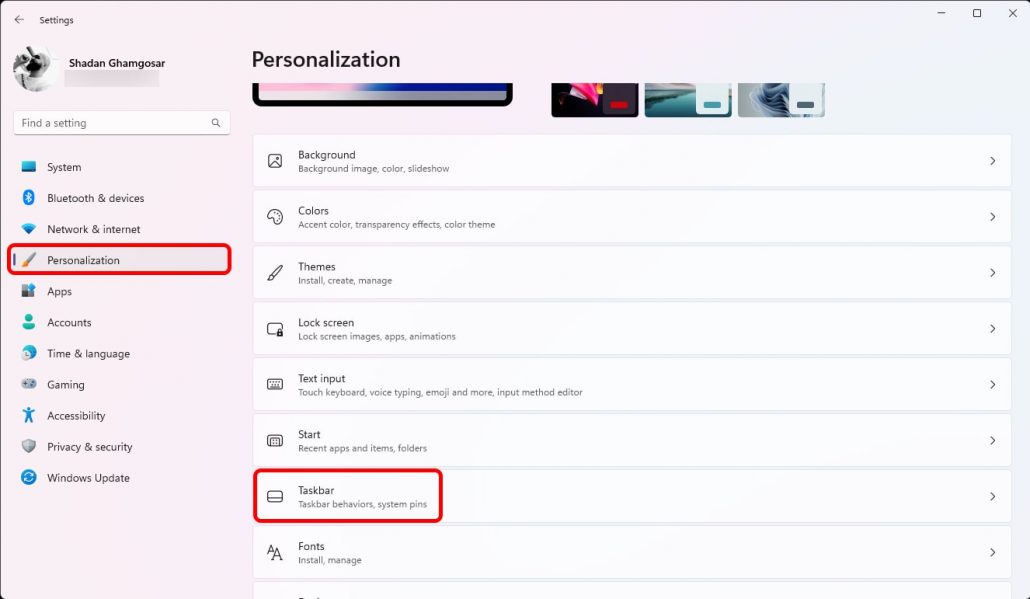1030x599 pixels.
Task: Click the Accessibility figure icon
Action: point(29,415)
